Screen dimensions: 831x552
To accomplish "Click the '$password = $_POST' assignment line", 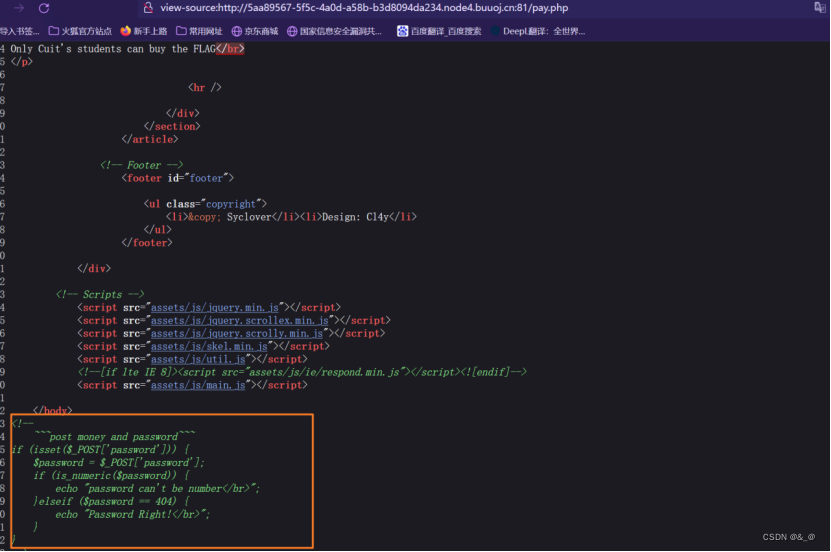I will tap(119, 462).
